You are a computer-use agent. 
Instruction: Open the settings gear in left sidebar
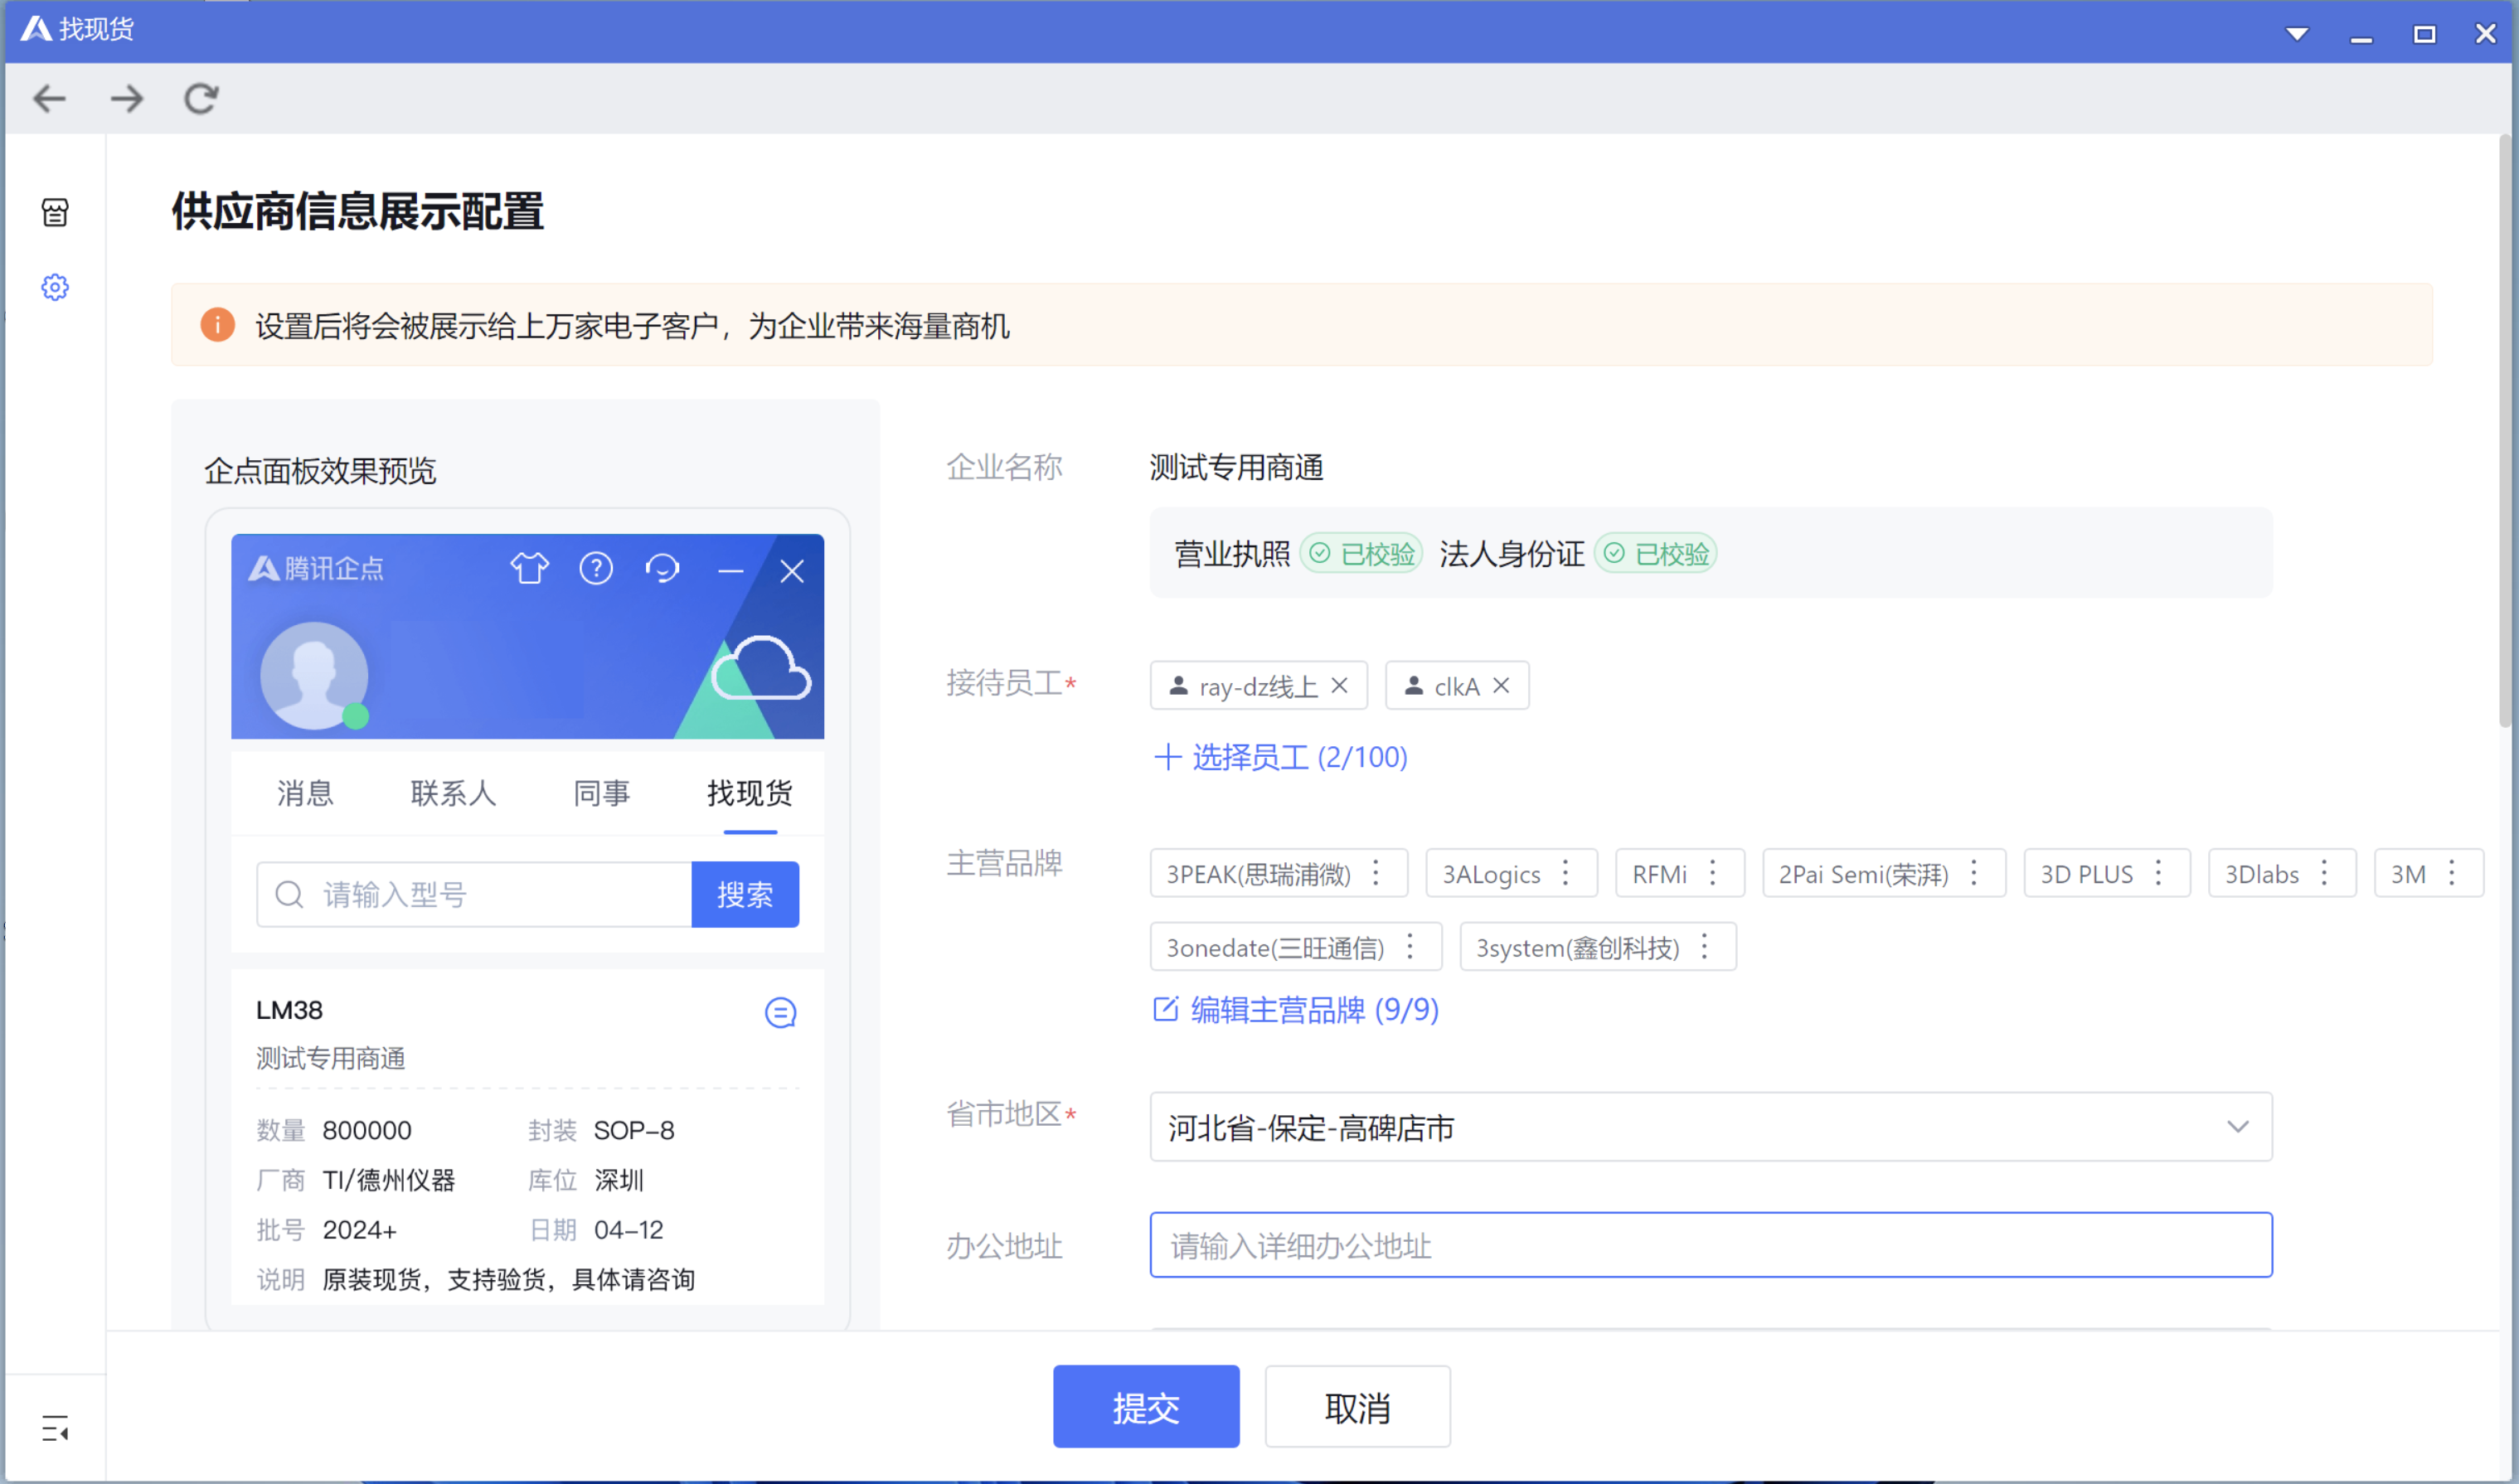[x=55, y=288]
